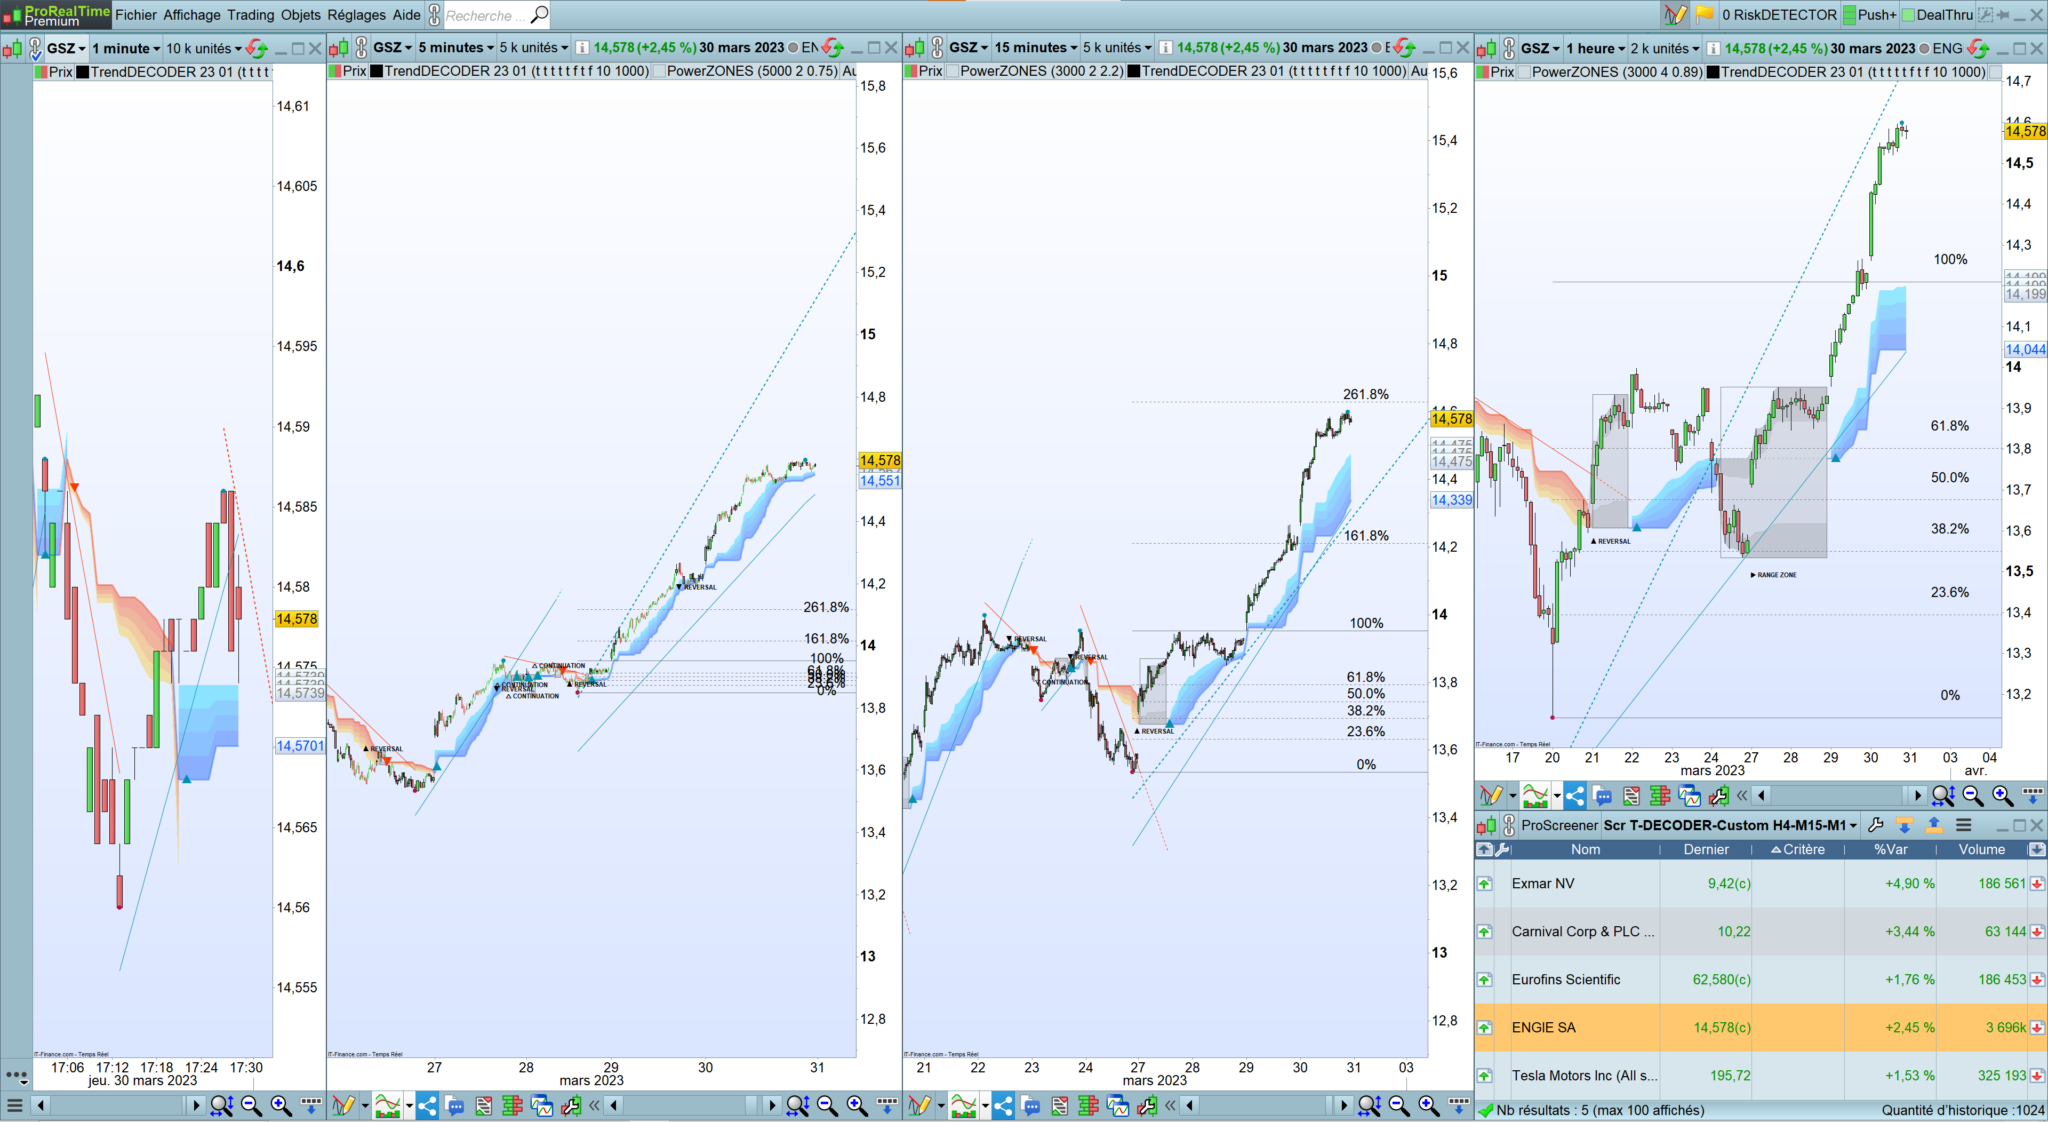
Task: Click share icon under hourly chart
Action: 1575,796
